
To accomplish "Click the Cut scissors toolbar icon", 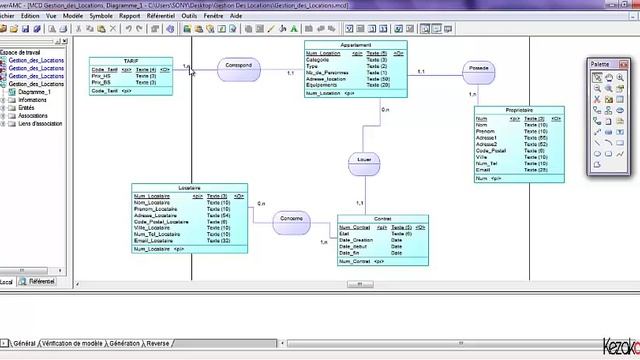I will pyautogui.click(x=78, y=29).
